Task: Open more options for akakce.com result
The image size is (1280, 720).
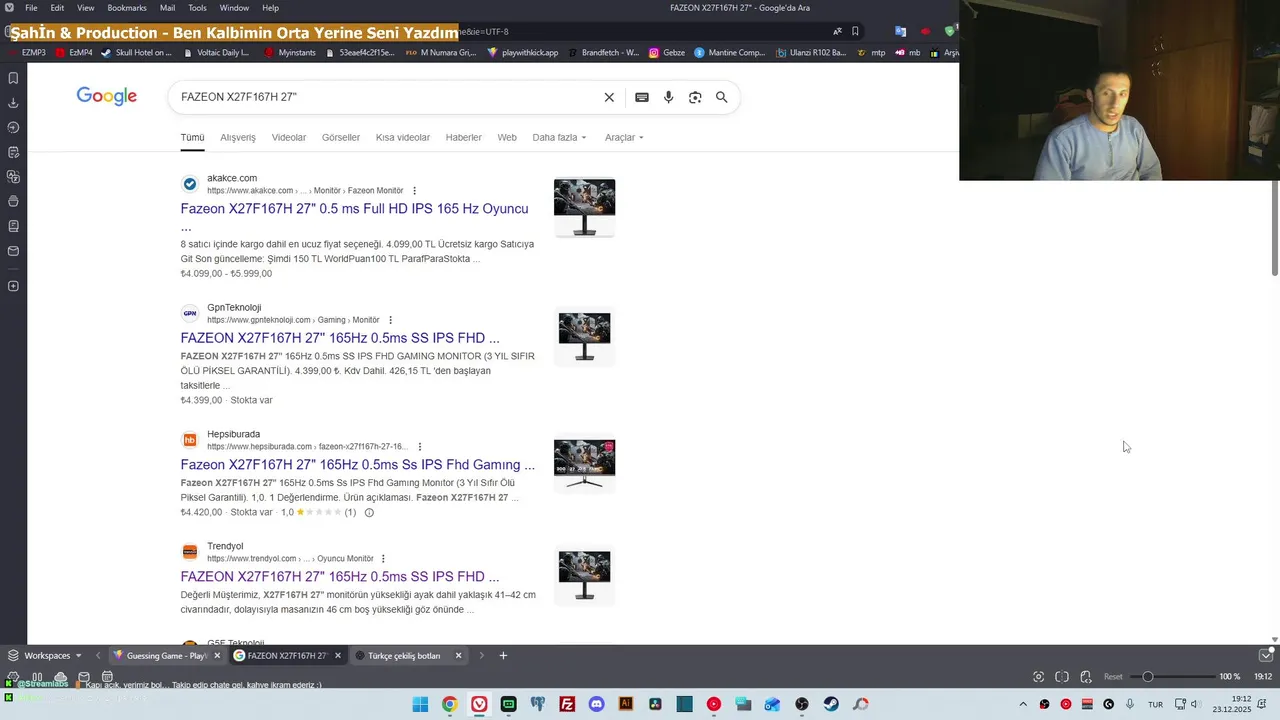Action: click(414, 191)
